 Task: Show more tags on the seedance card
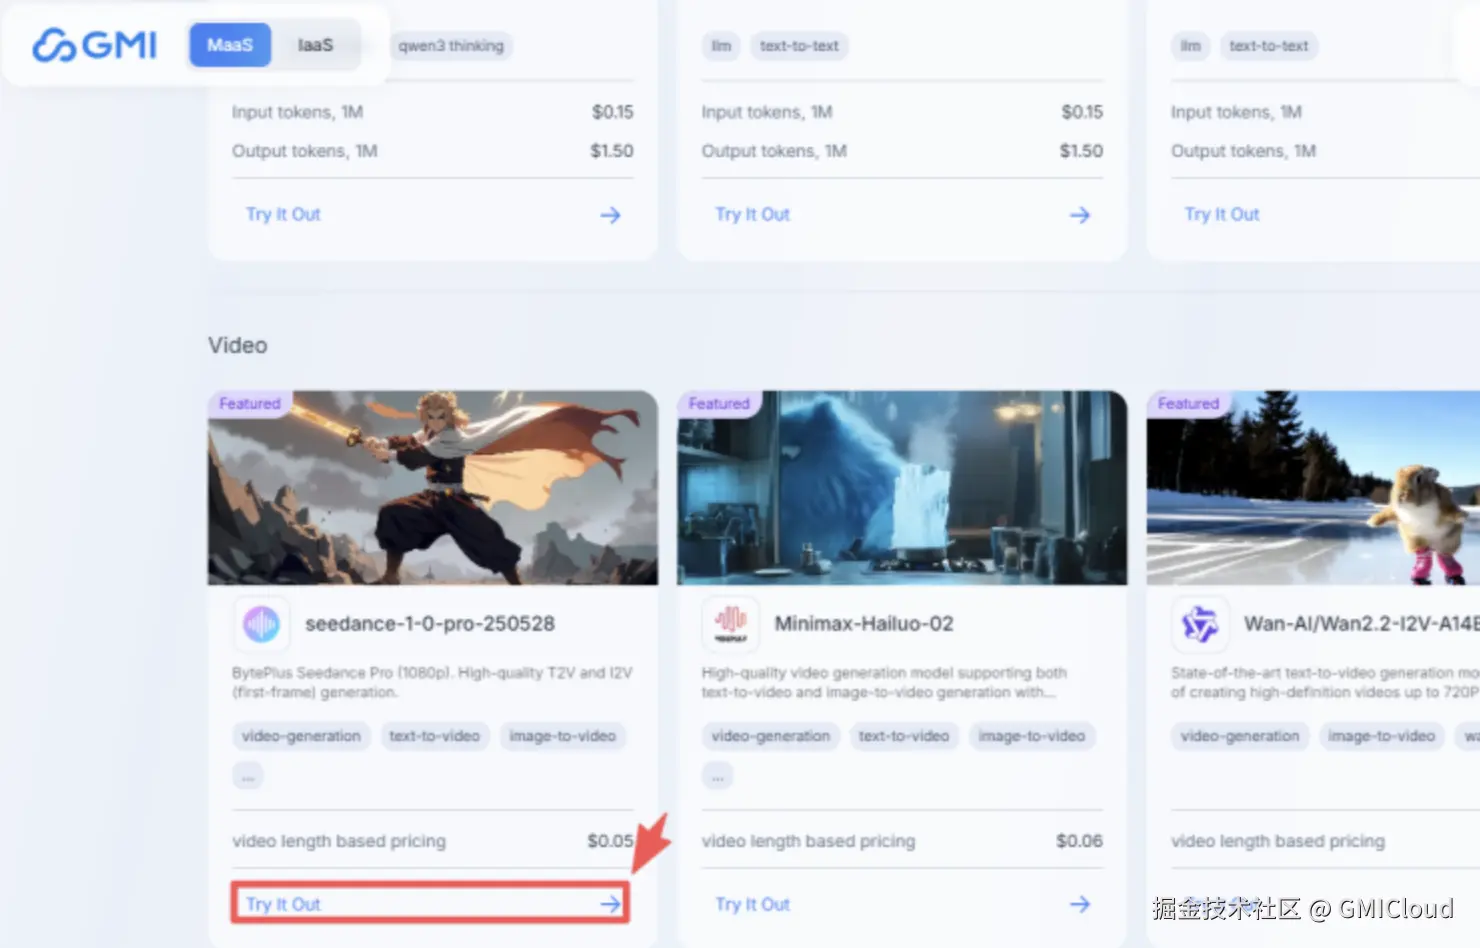248,776
